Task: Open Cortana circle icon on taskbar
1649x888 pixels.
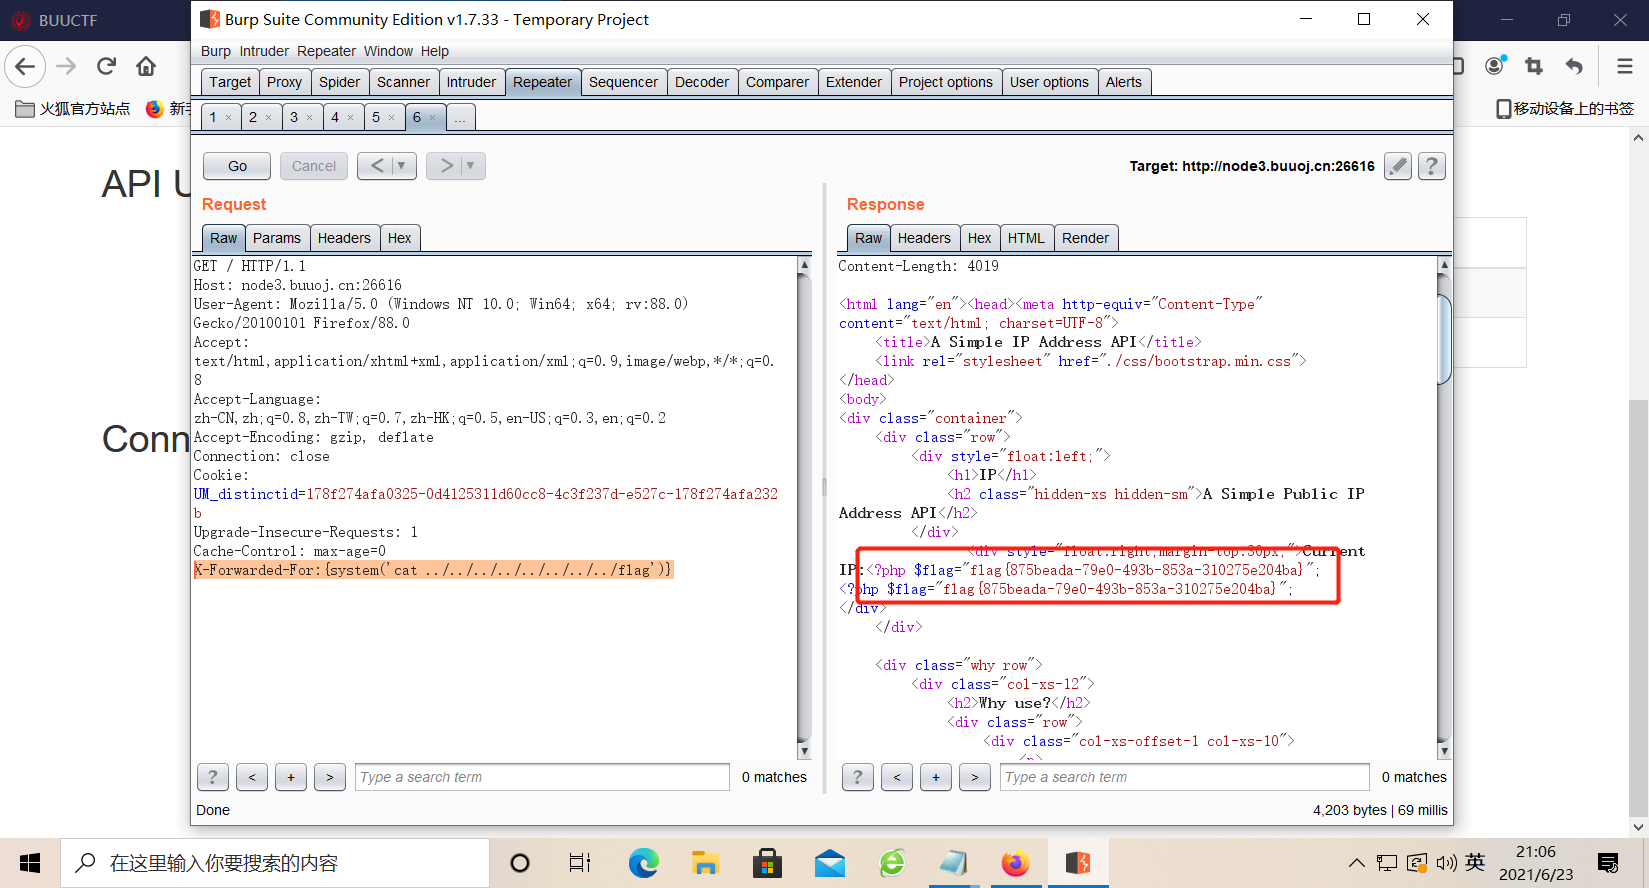Action: tap(520, 863)
